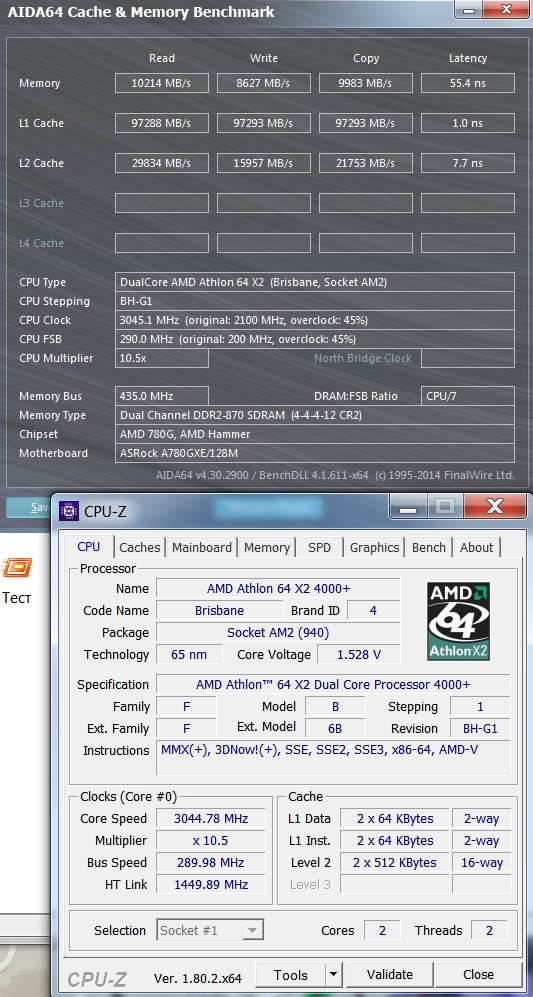Screen dimensions: 533x997
Task: Expand the Tools dropdown arrow
Action: (334, 975)
